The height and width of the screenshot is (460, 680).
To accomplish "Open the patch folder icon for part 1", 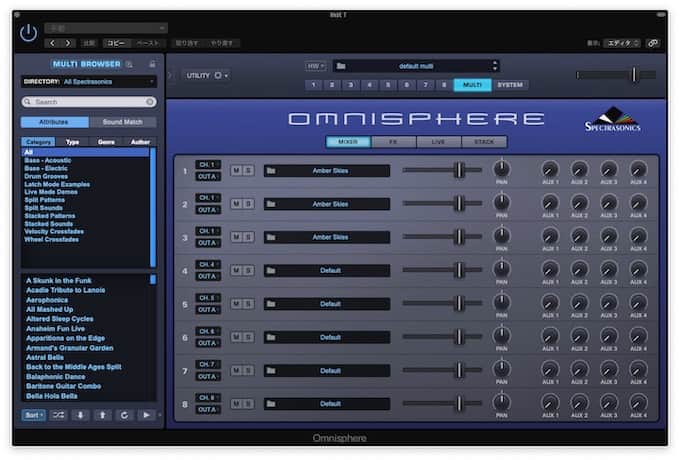I will (x=271, y=171).
